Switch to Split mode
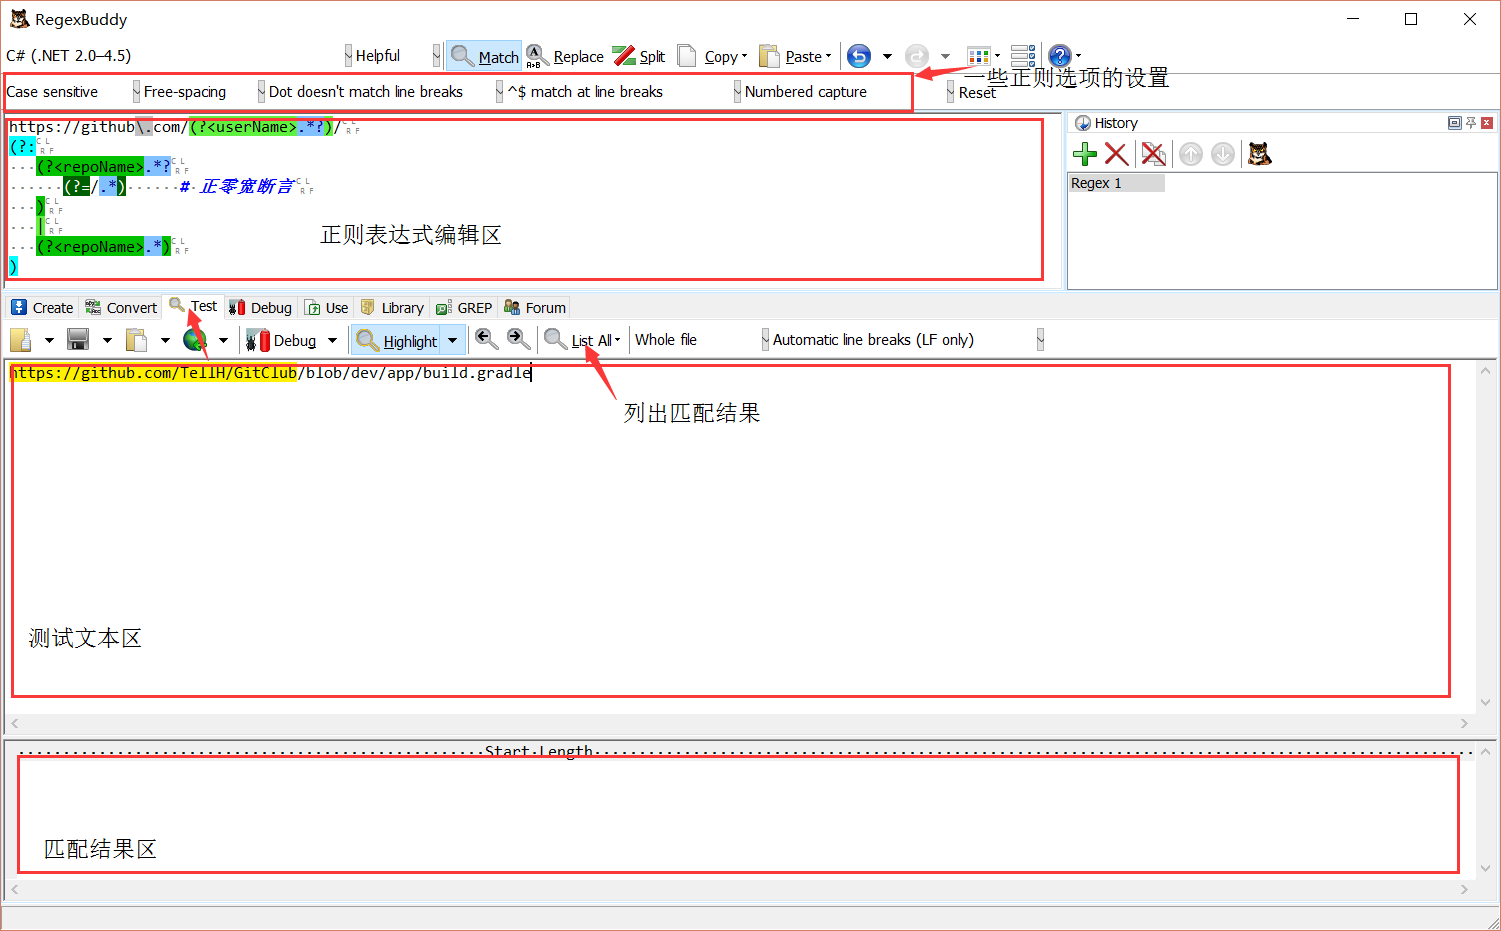 pyautogui.click(x=639, y=56)
